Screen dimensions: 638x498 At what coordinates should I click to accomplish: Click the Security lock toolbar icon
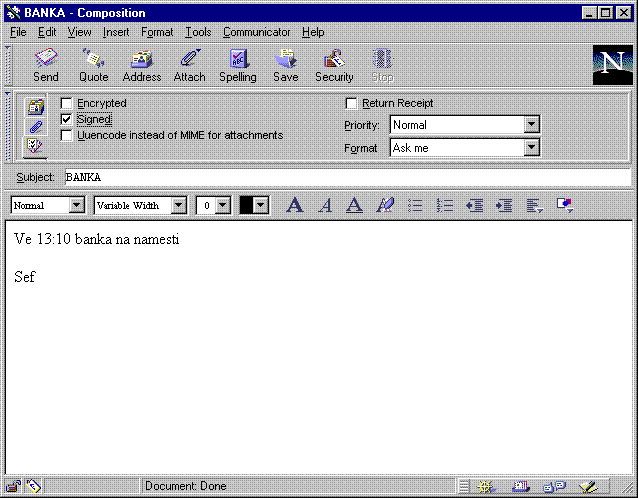click(334, 65)
